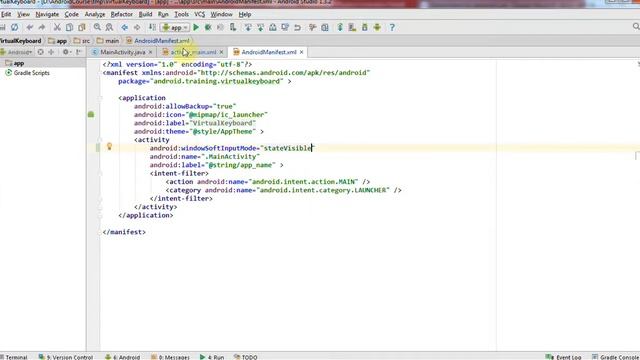This screenshot has width=640, height=360.
Task: Open the Run menu
Action: coord(163,14)
